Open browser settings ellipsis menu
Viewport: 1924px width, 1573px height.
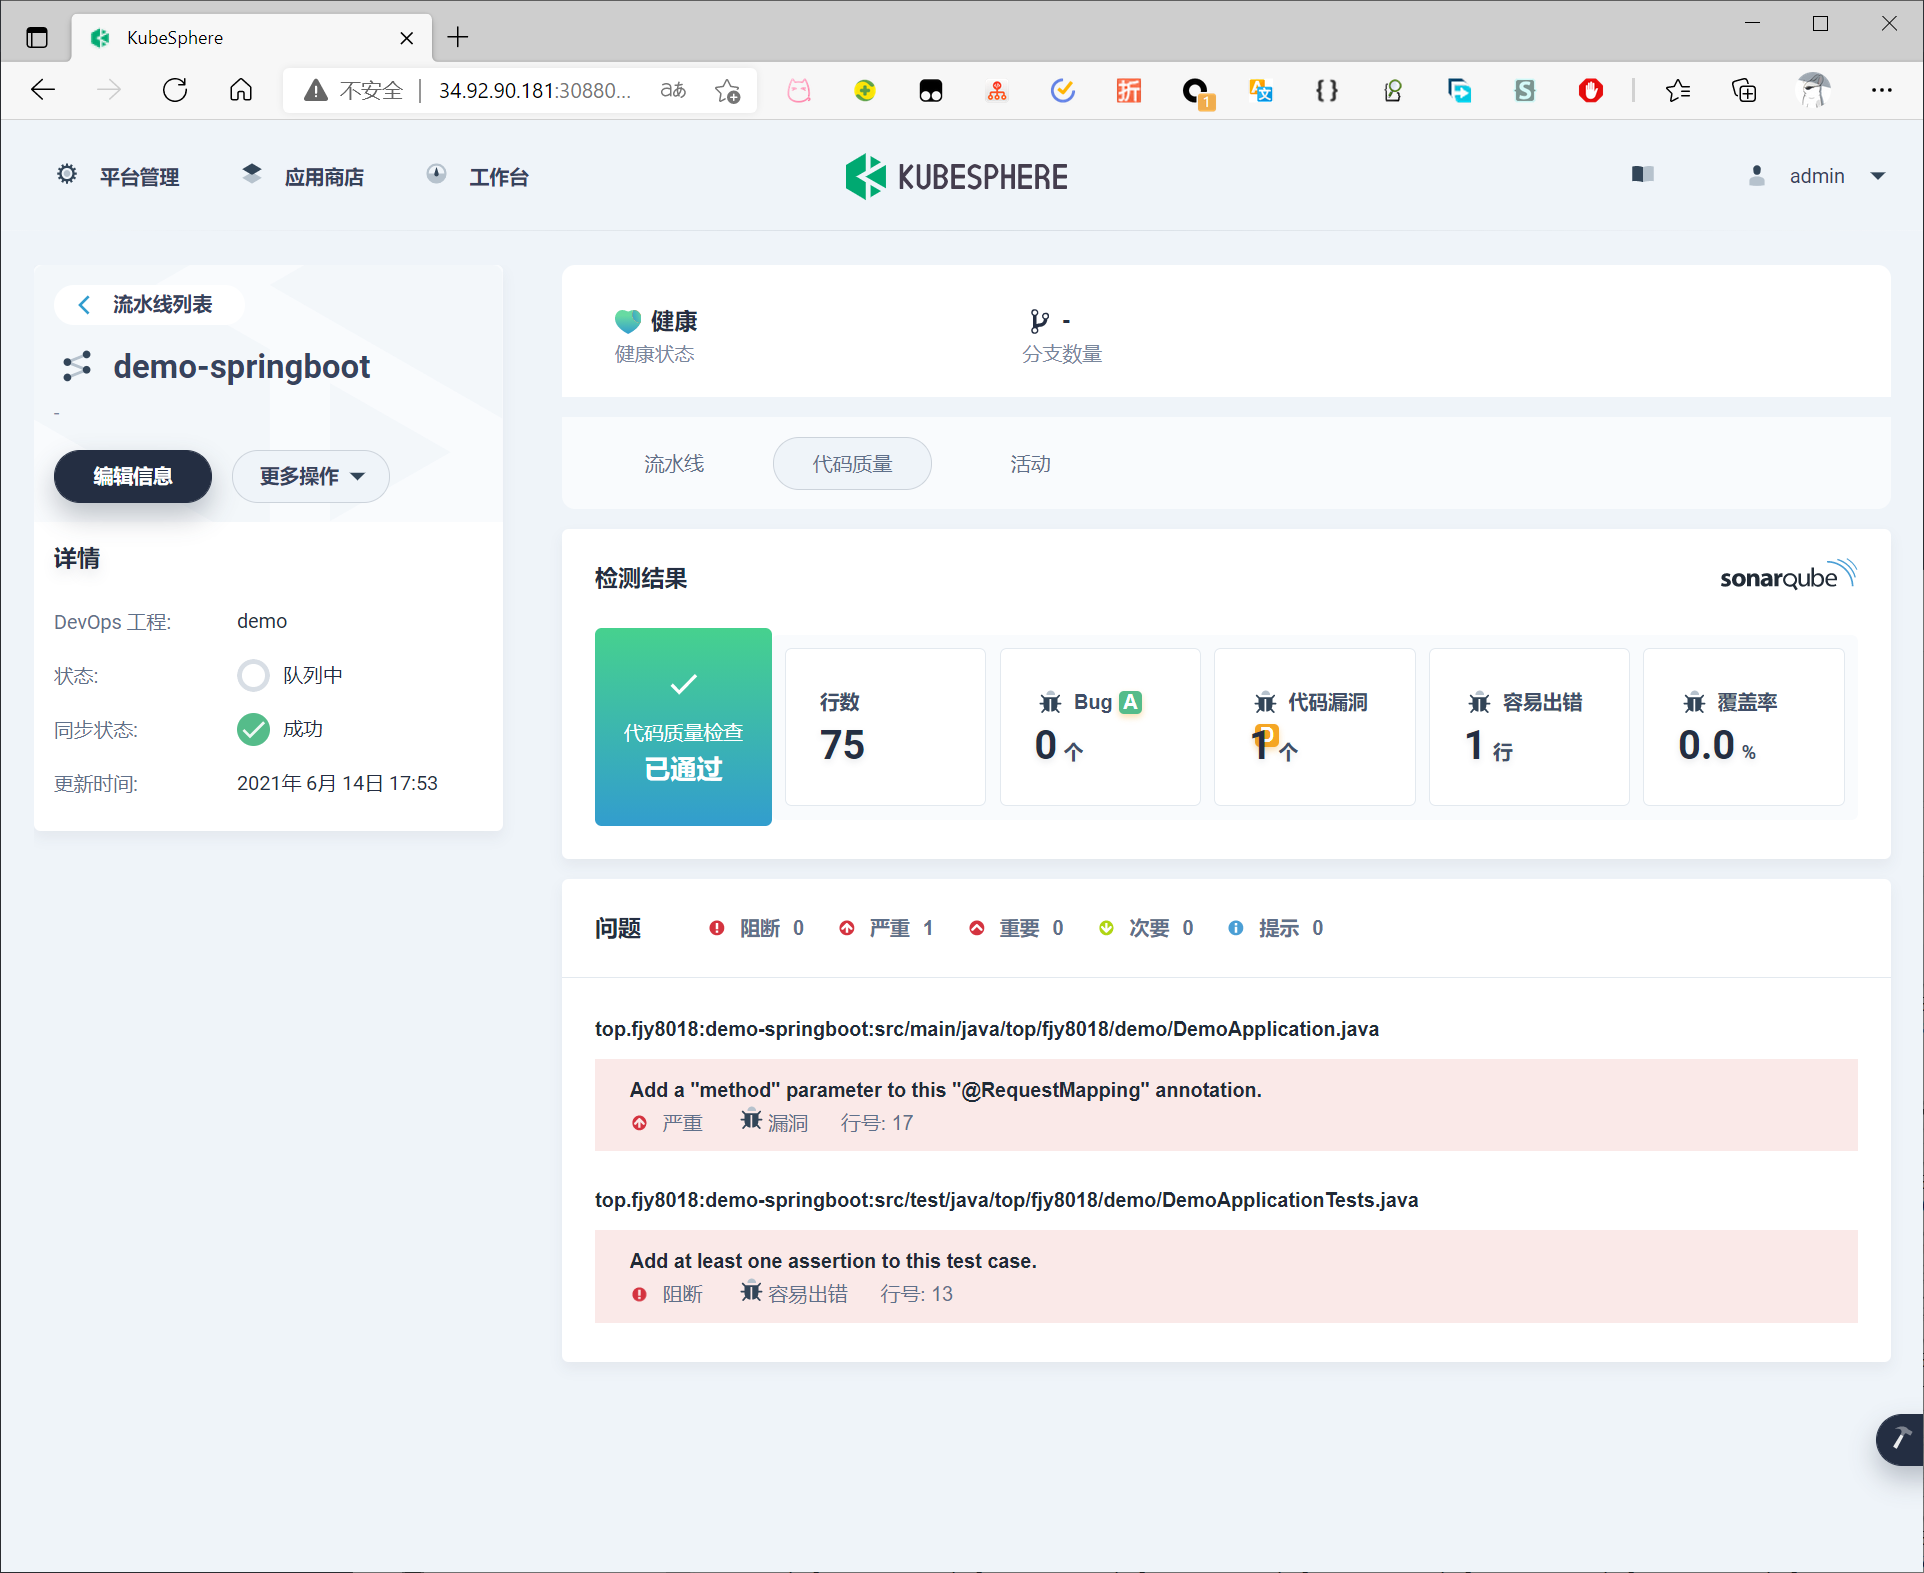[x=1881, y=90]
